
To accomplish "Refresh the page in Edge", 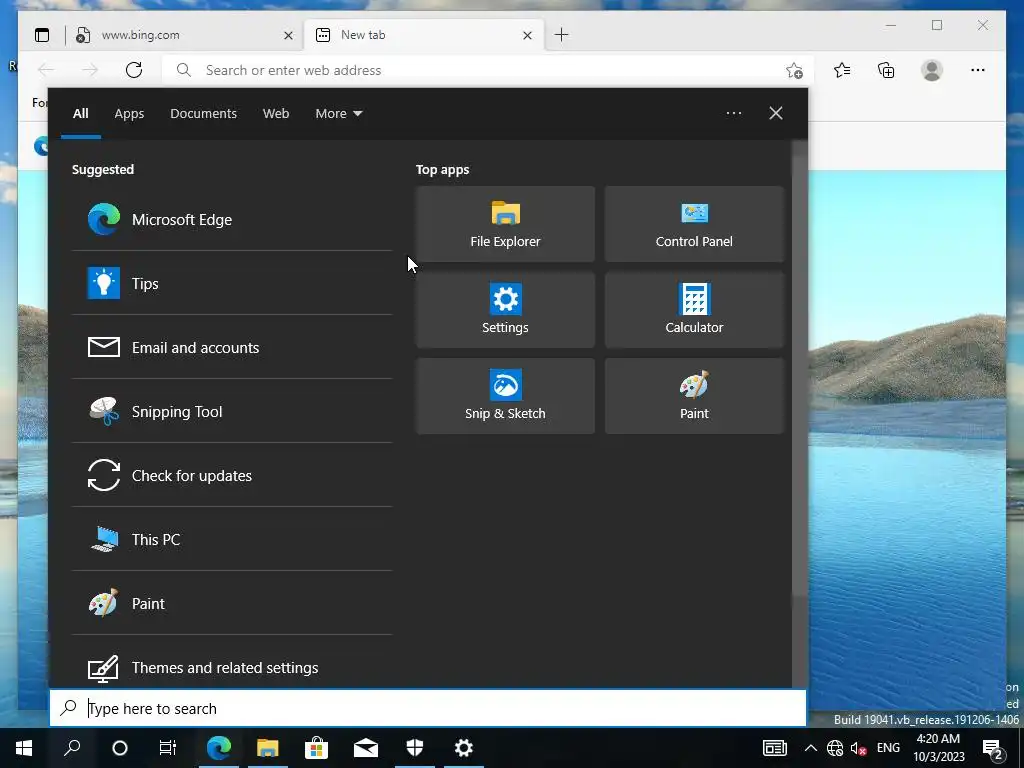I will point(134,70).
